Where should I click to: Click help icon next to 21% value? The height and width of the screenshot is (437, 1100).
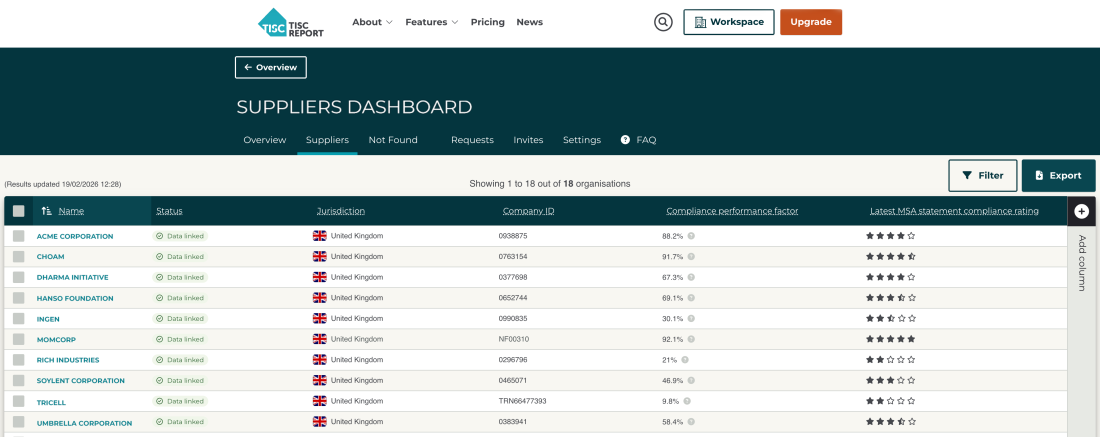[685, 360]
